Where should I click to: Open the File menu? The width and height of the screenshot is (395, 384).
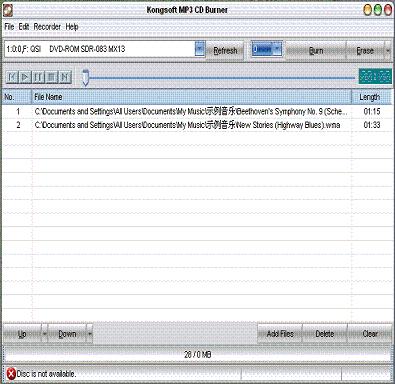[x=9, y=27]
